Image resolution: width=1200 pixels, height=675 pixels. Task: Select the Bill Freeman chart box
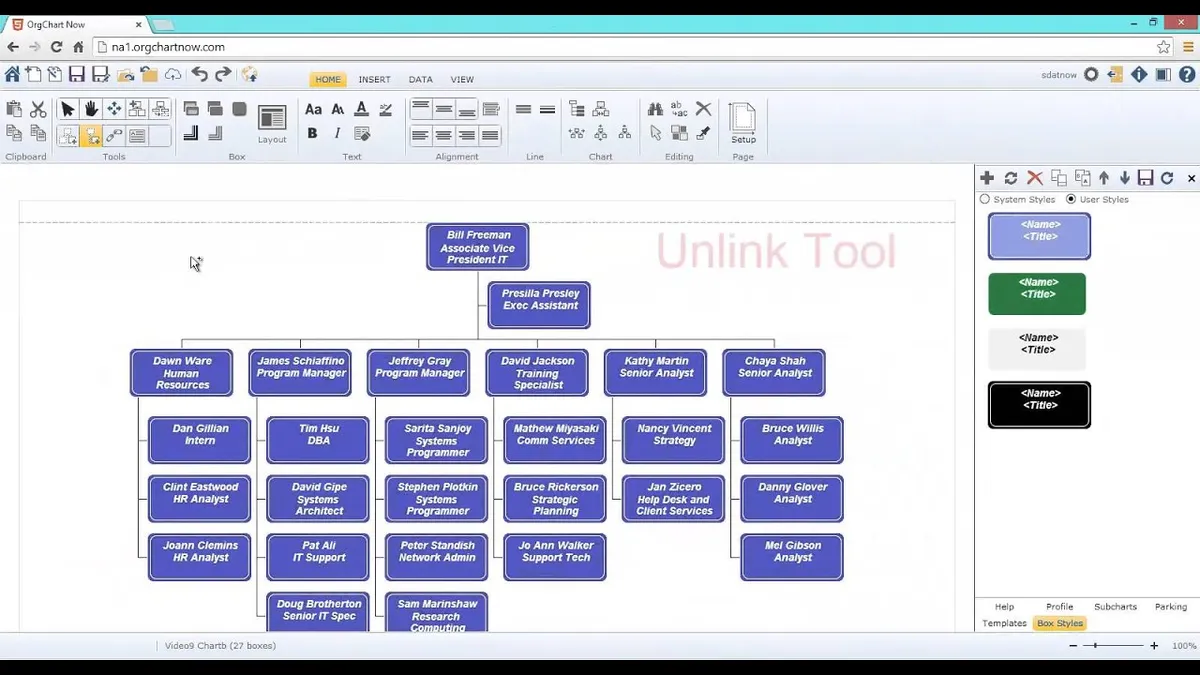(478, 247)
